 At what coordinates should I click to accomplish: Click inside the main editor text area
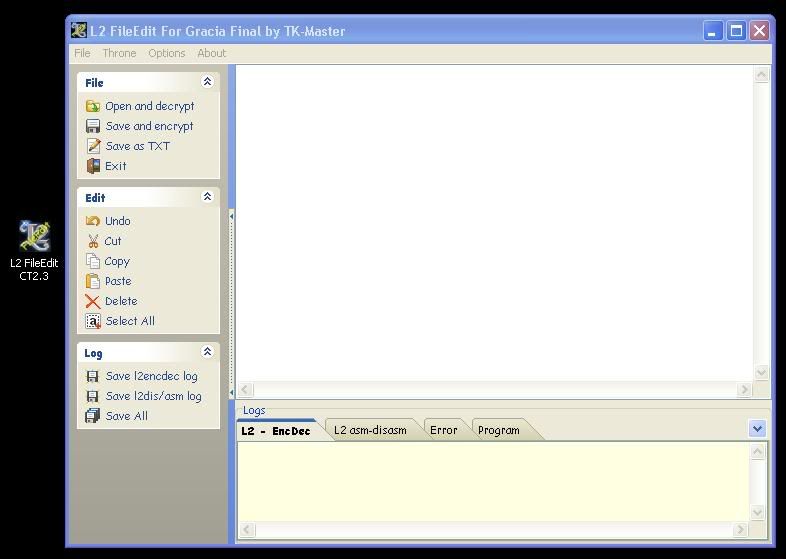click(494, 223)
